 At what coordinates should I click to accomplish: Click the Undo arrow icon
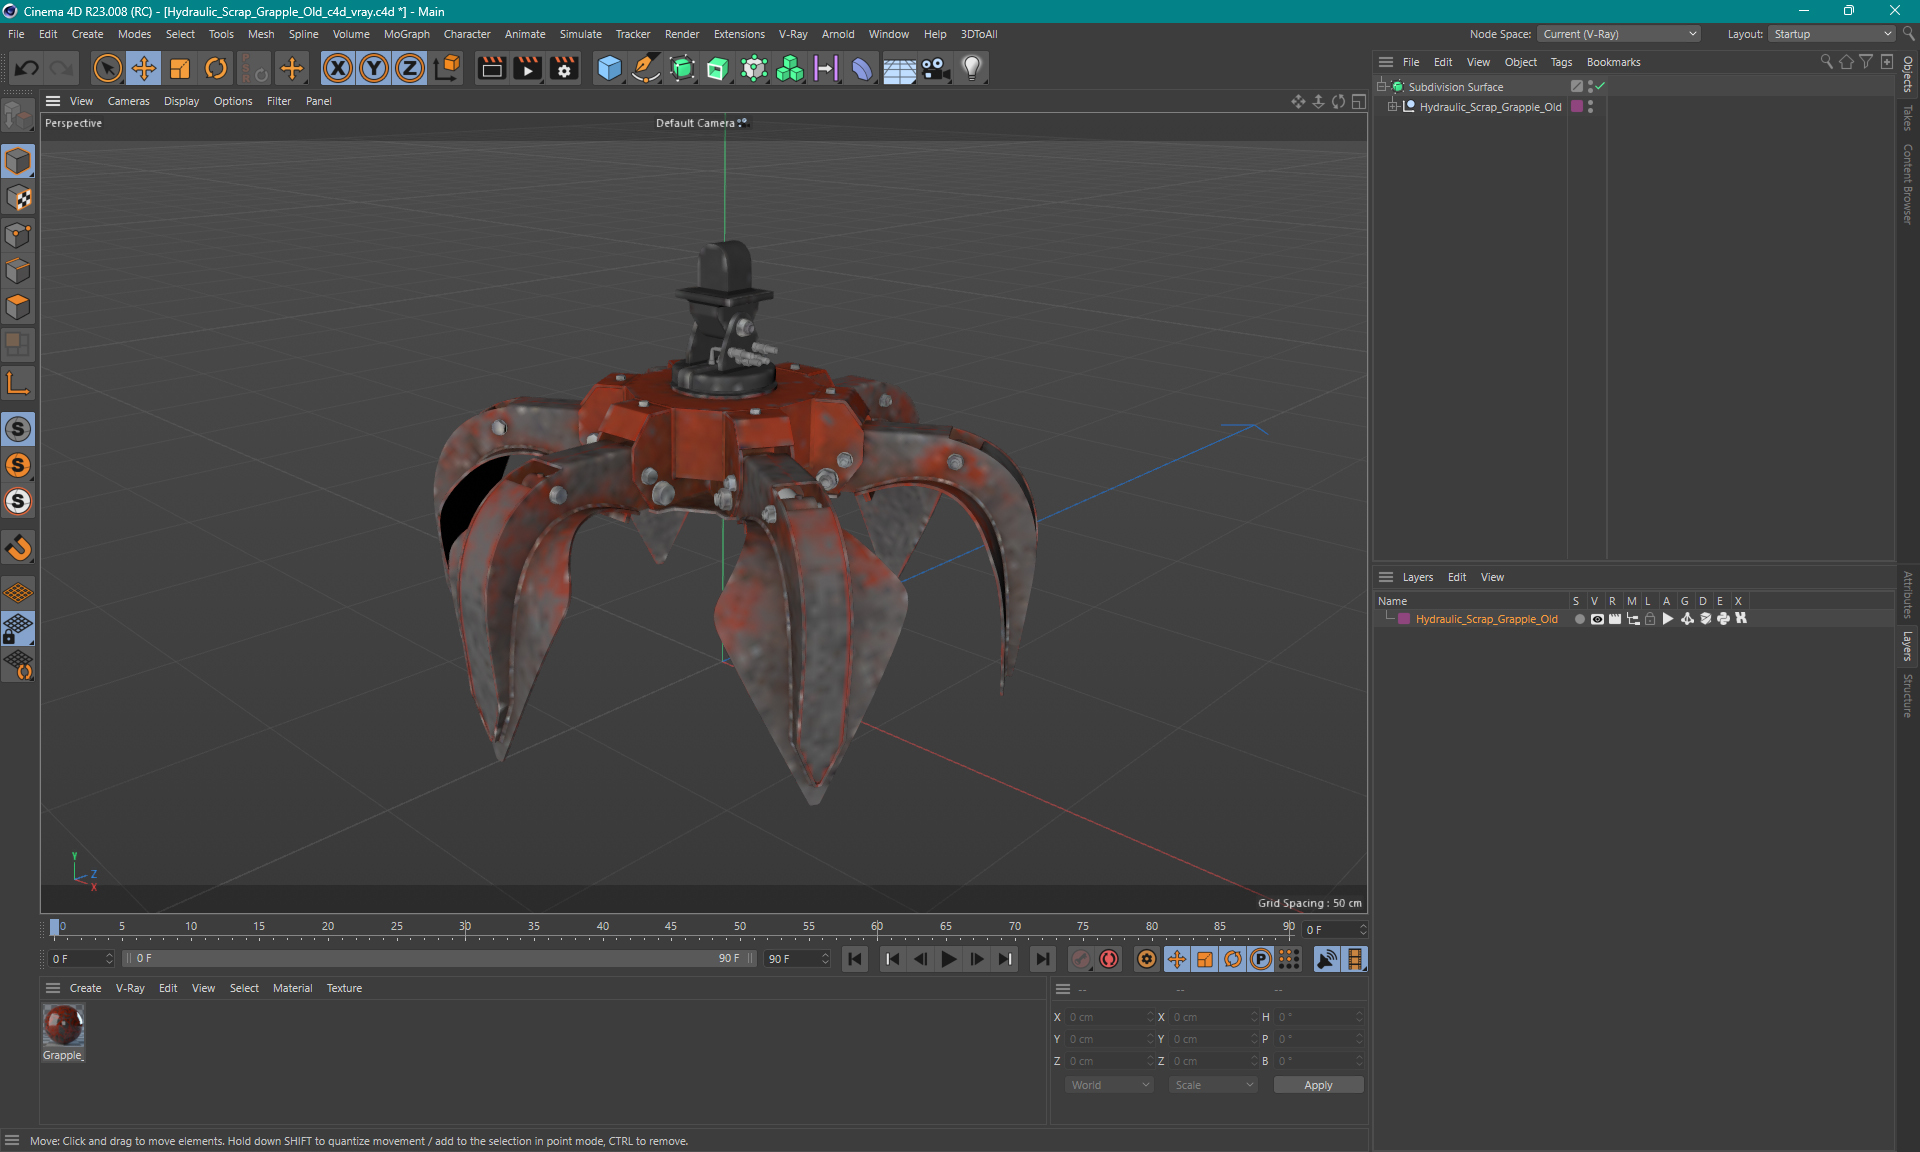tap(27, 68)
